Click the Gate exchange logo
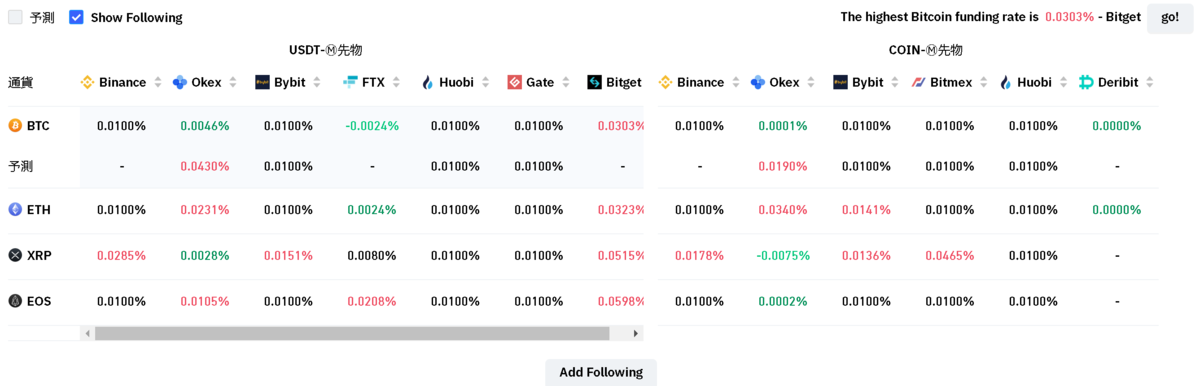Screen dimensions: 1200x386 point(514,82)
